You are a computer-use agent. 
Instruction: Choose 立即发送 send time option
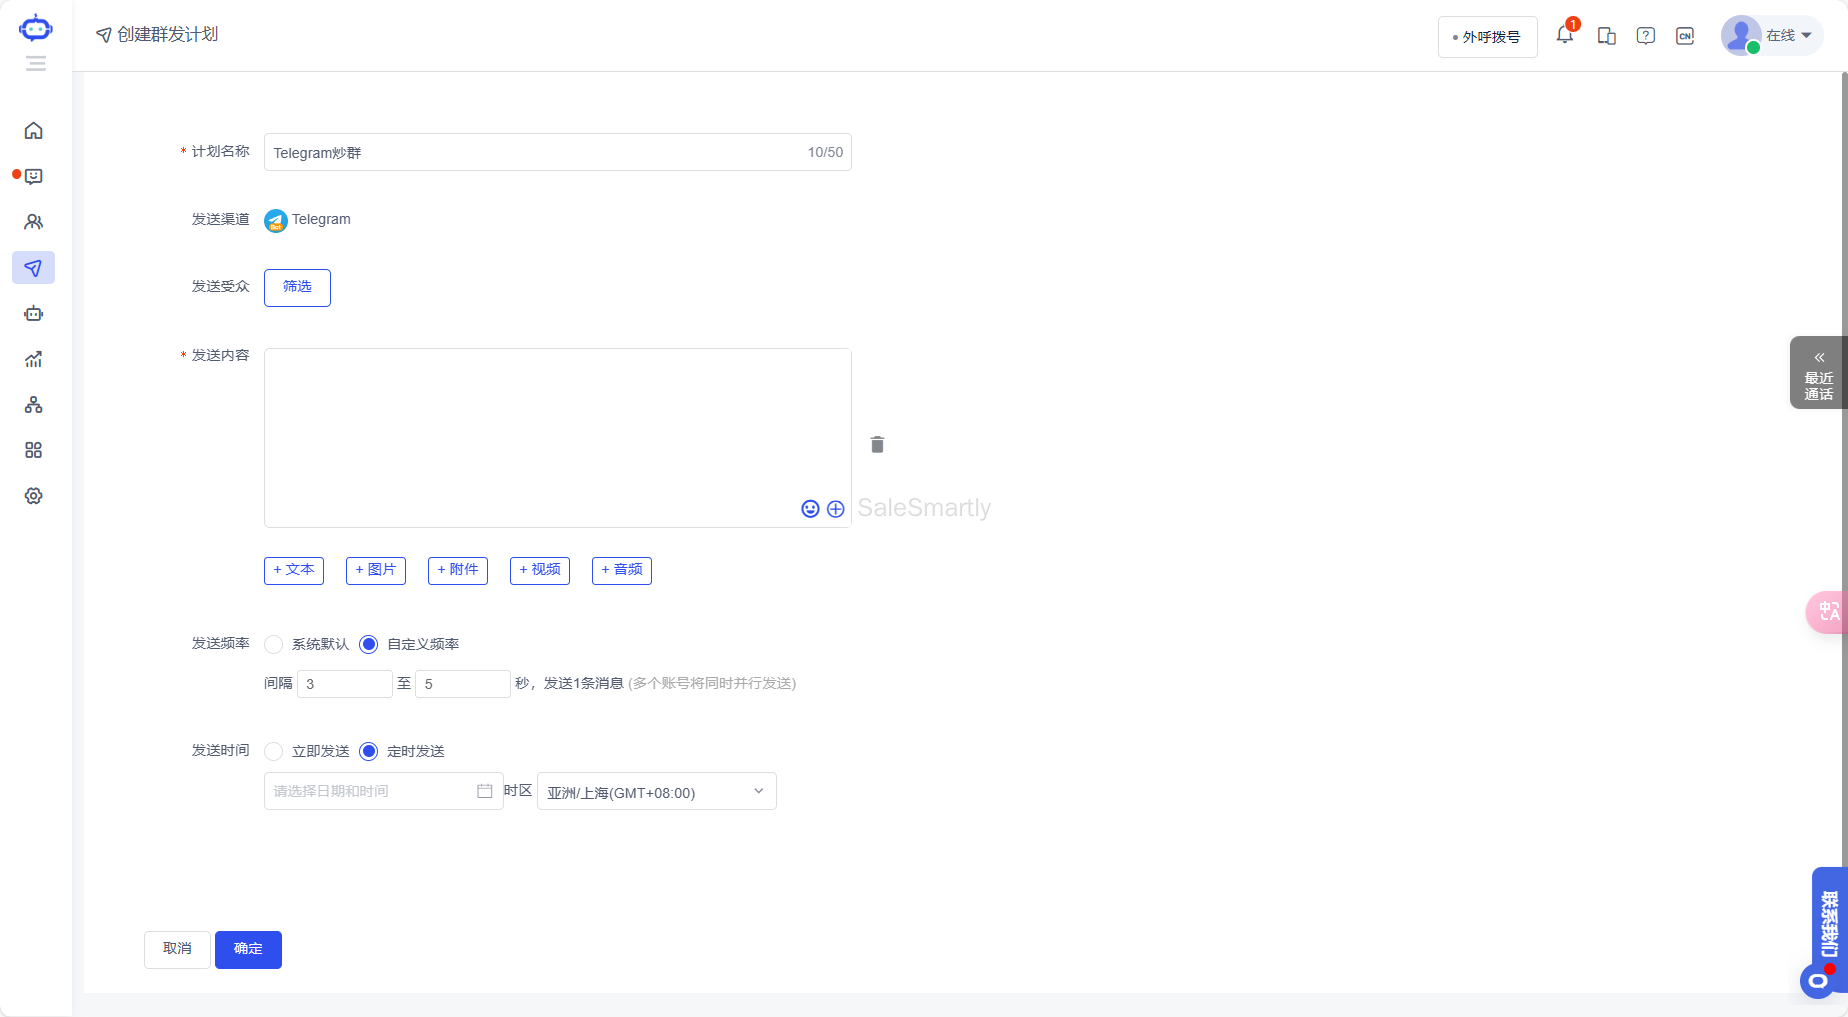point(274,751)
